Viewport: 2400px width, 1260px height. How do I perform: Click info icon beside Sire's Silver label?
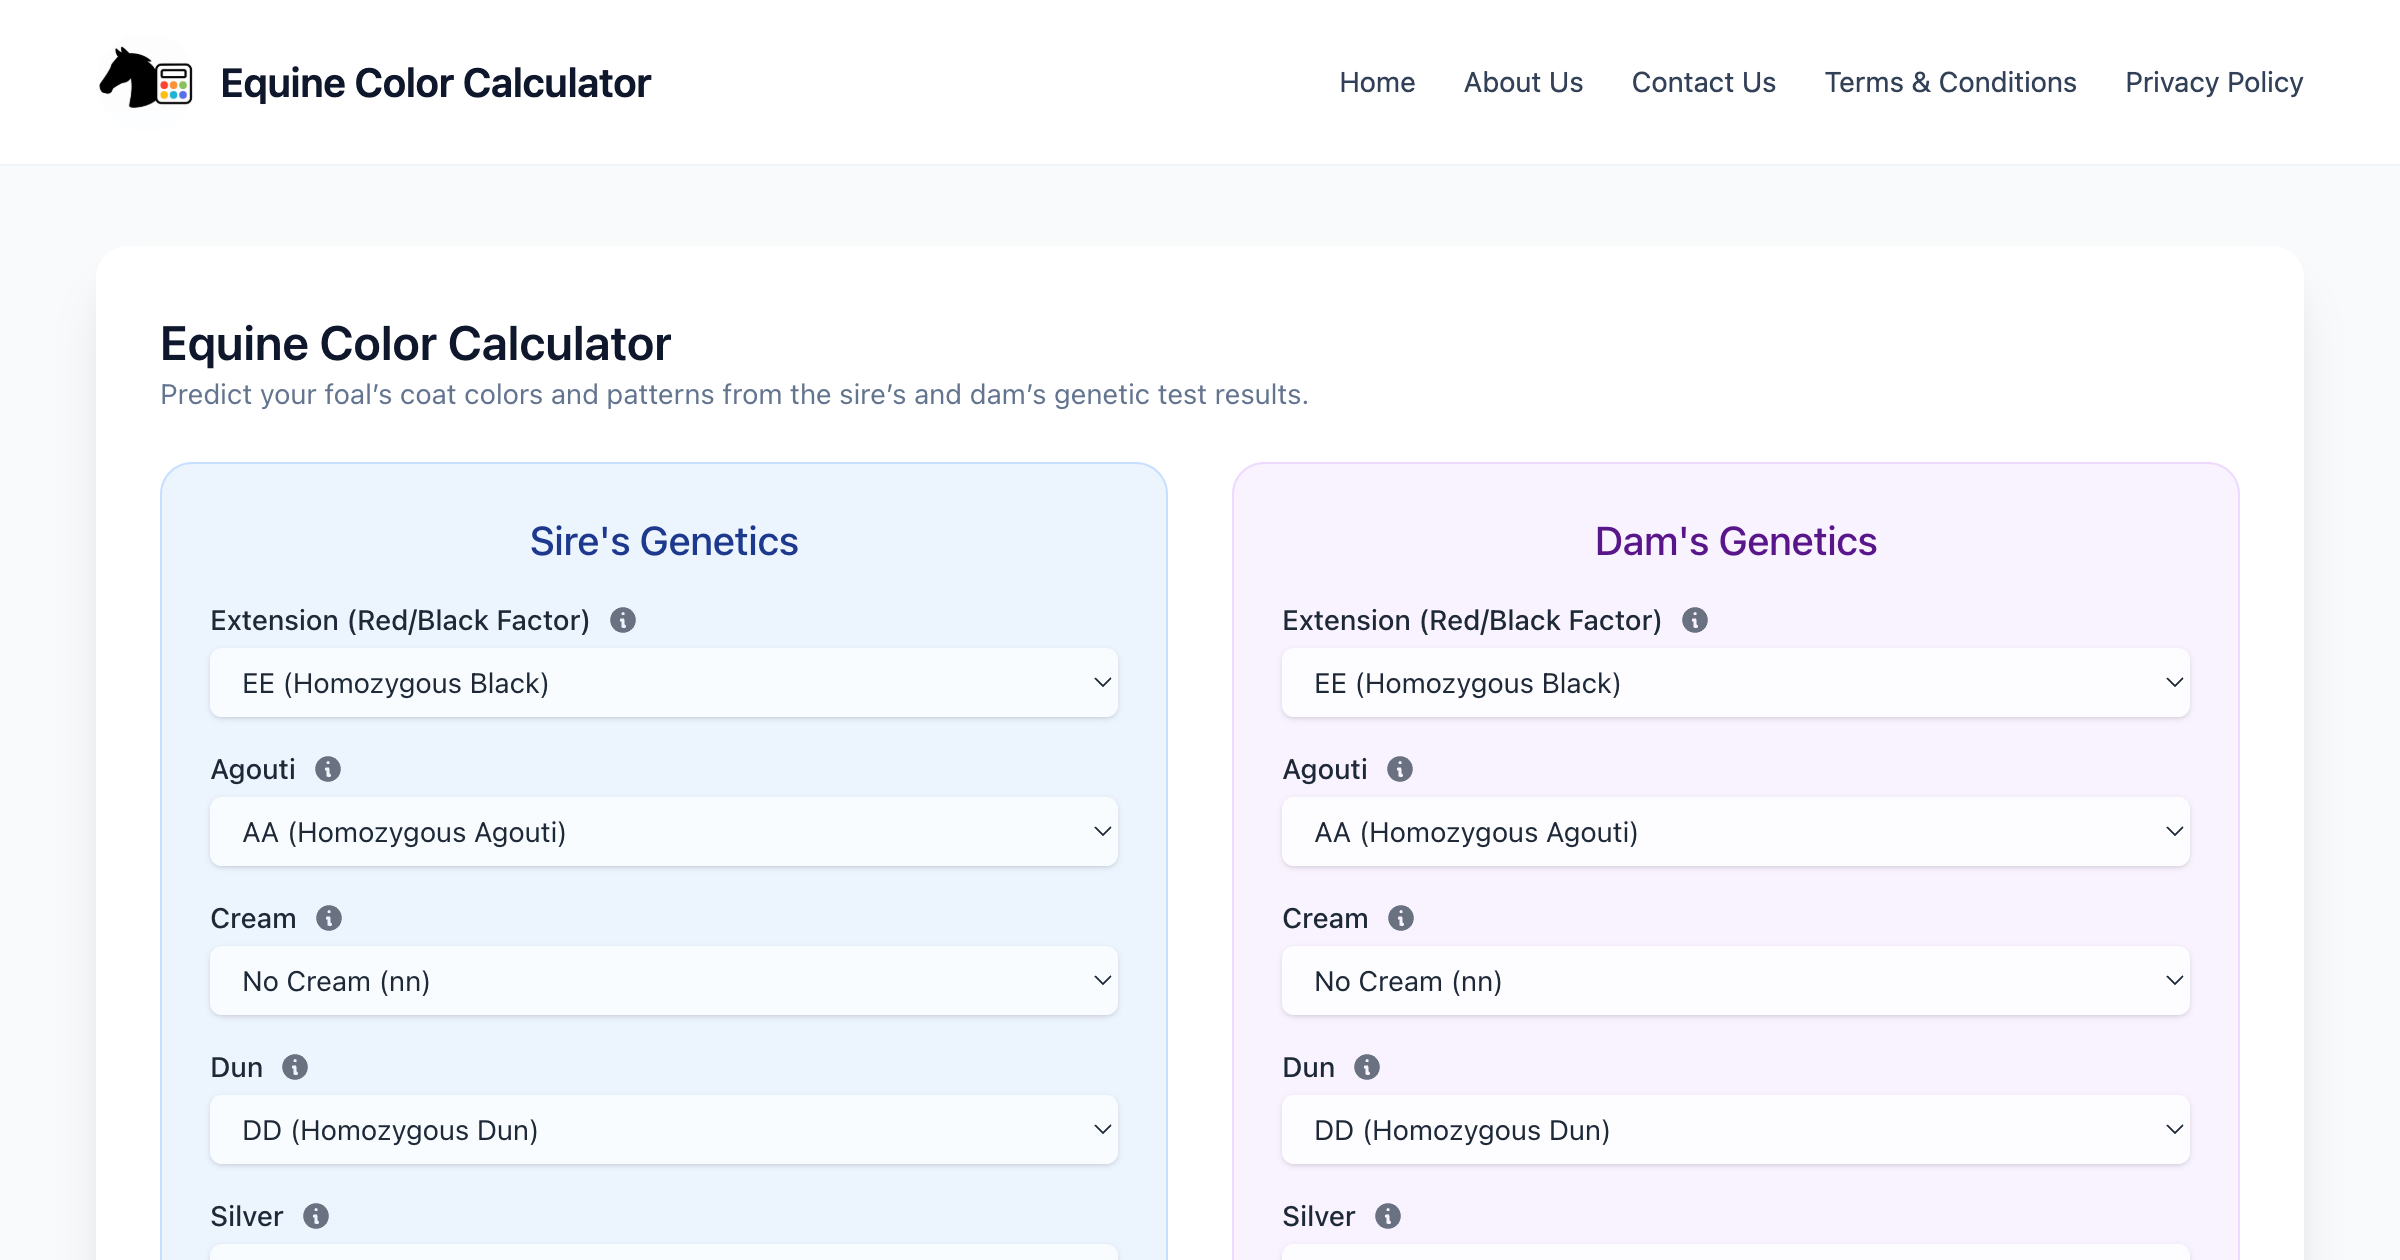(316, 1216)
